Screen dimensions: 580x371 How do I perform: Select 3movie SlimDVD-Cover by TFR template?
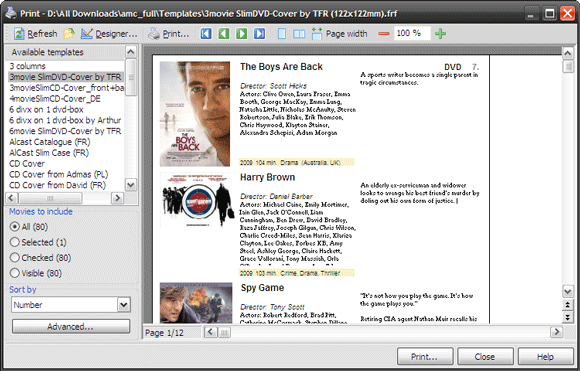[x=66, y=77]
